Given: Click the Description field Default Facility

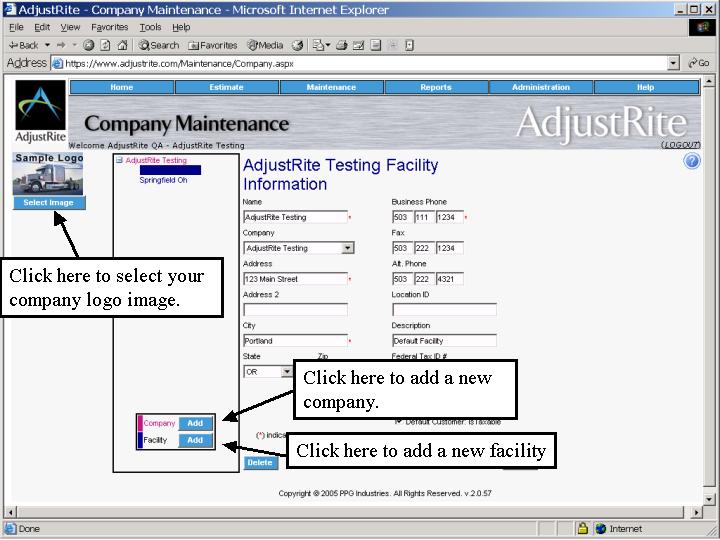Looking at the screenshot, I should pyautogui.click(x=444, y=341).
